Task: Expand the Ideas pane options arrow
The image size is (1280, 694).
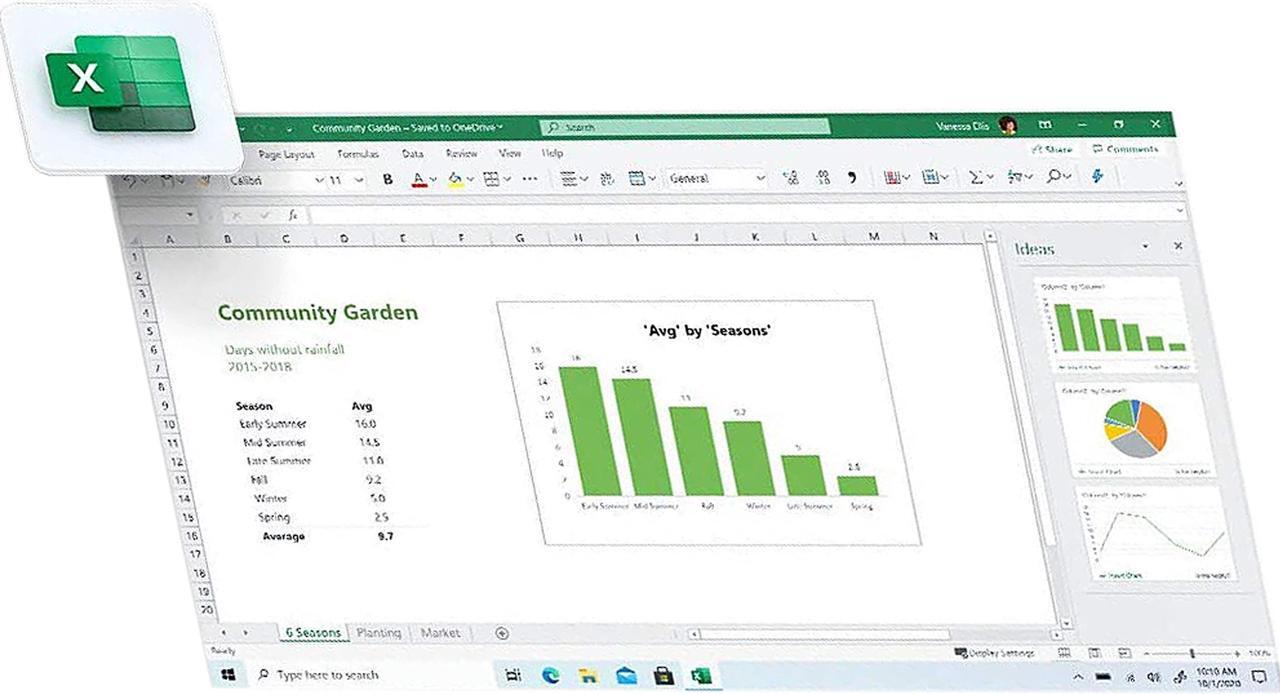Action: click(x=1146, y=246)
